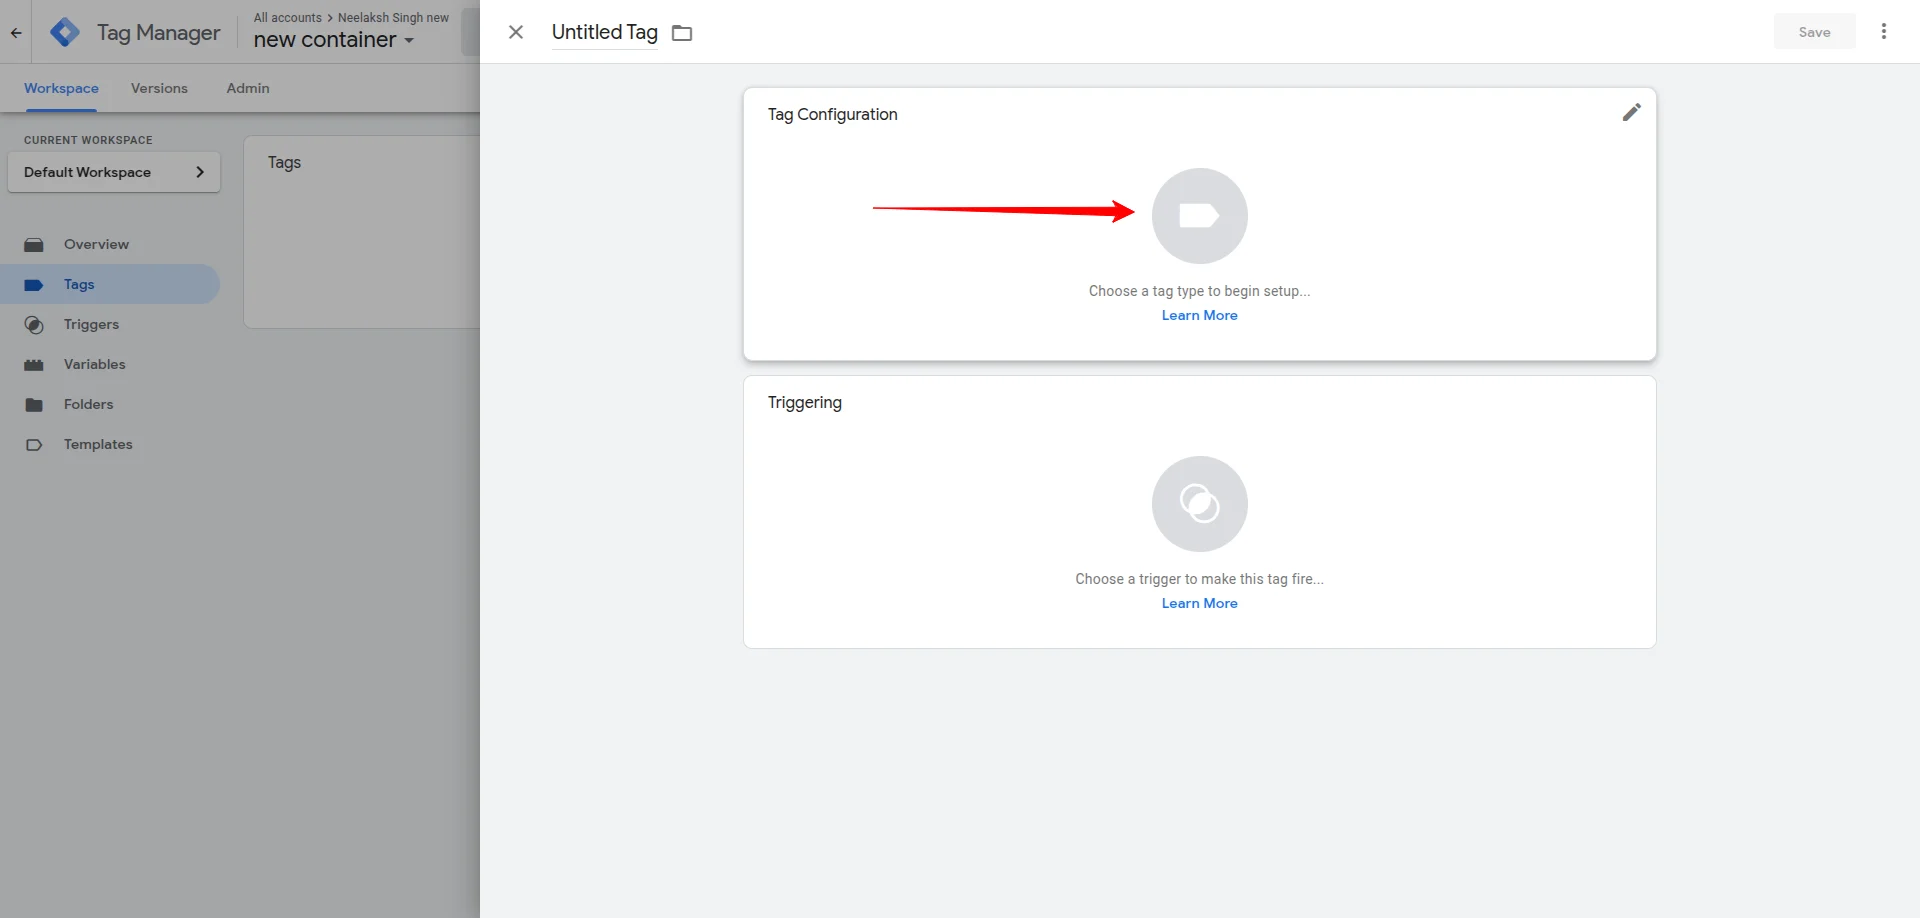Click the Save button

pyautogui.click(x=1814, y=31)
